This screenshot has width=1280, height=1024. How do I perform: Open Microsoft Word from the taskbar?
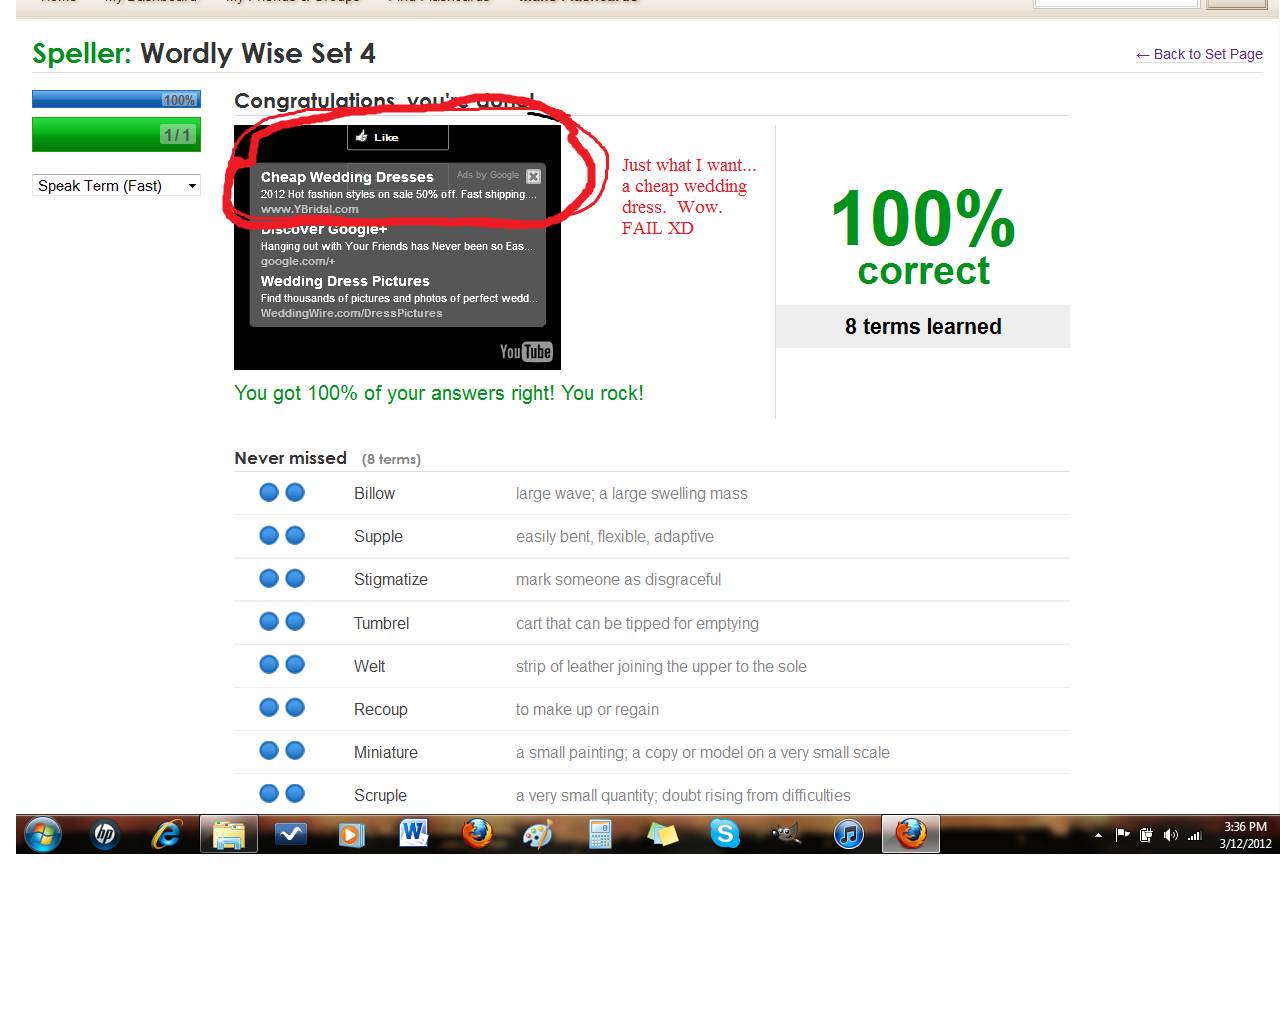coord(413,834)
